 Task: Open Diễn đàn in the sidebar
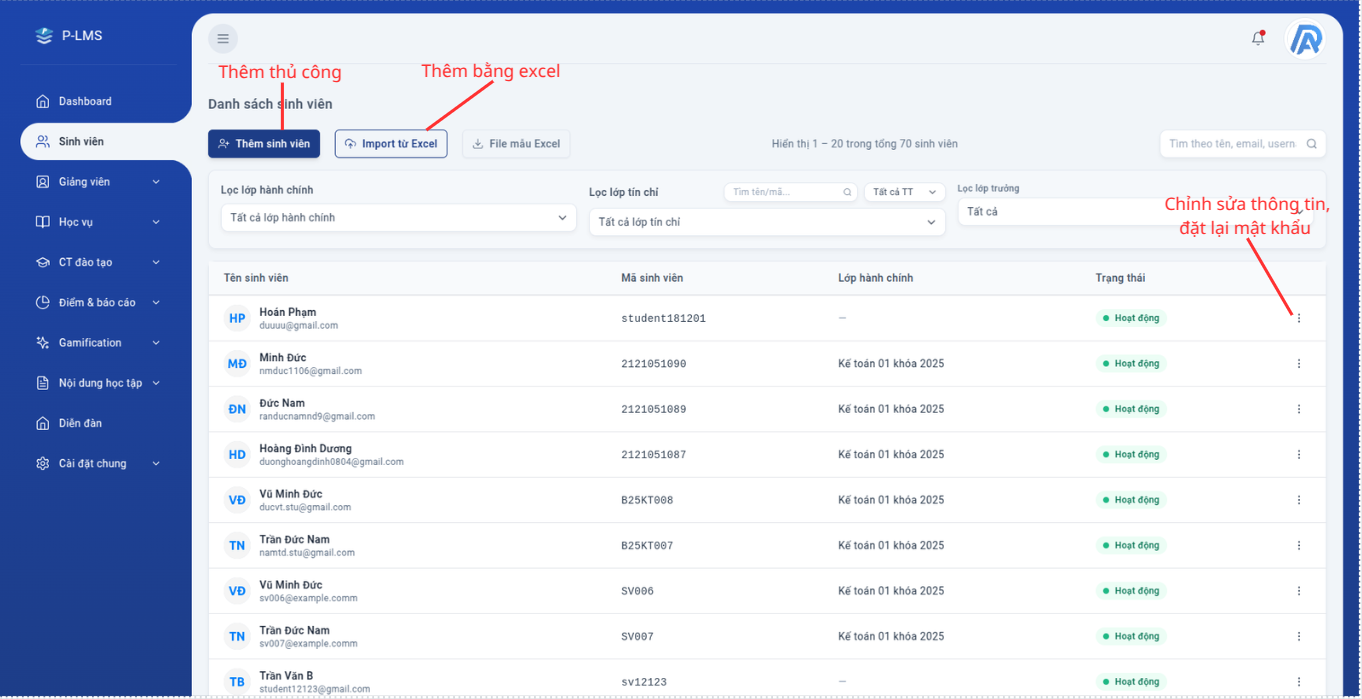coord(97,423)
